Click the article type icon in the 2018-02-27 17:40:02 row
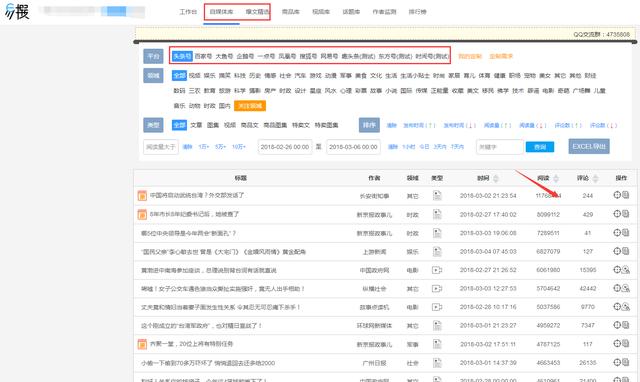This screenshot has height=382, width=640. coord(437,214)
